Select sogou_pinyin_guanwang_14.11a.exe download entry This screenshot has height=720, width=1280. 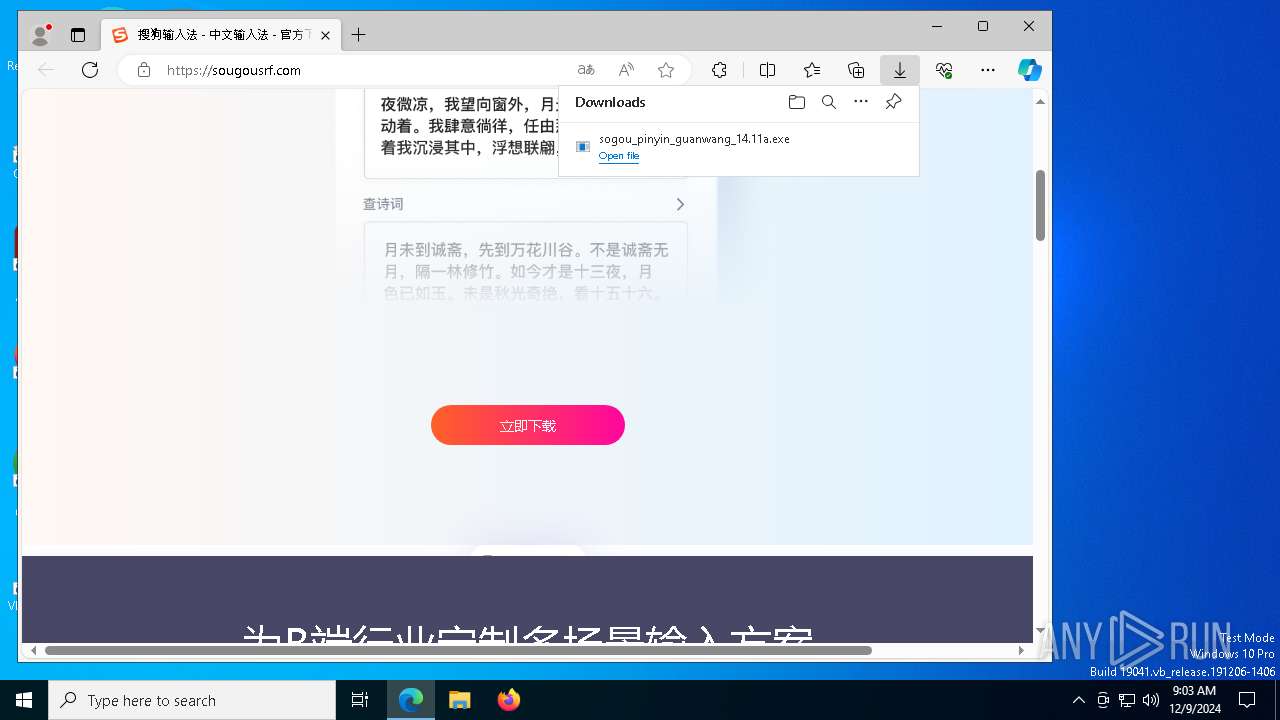click(x=738, y=147)
